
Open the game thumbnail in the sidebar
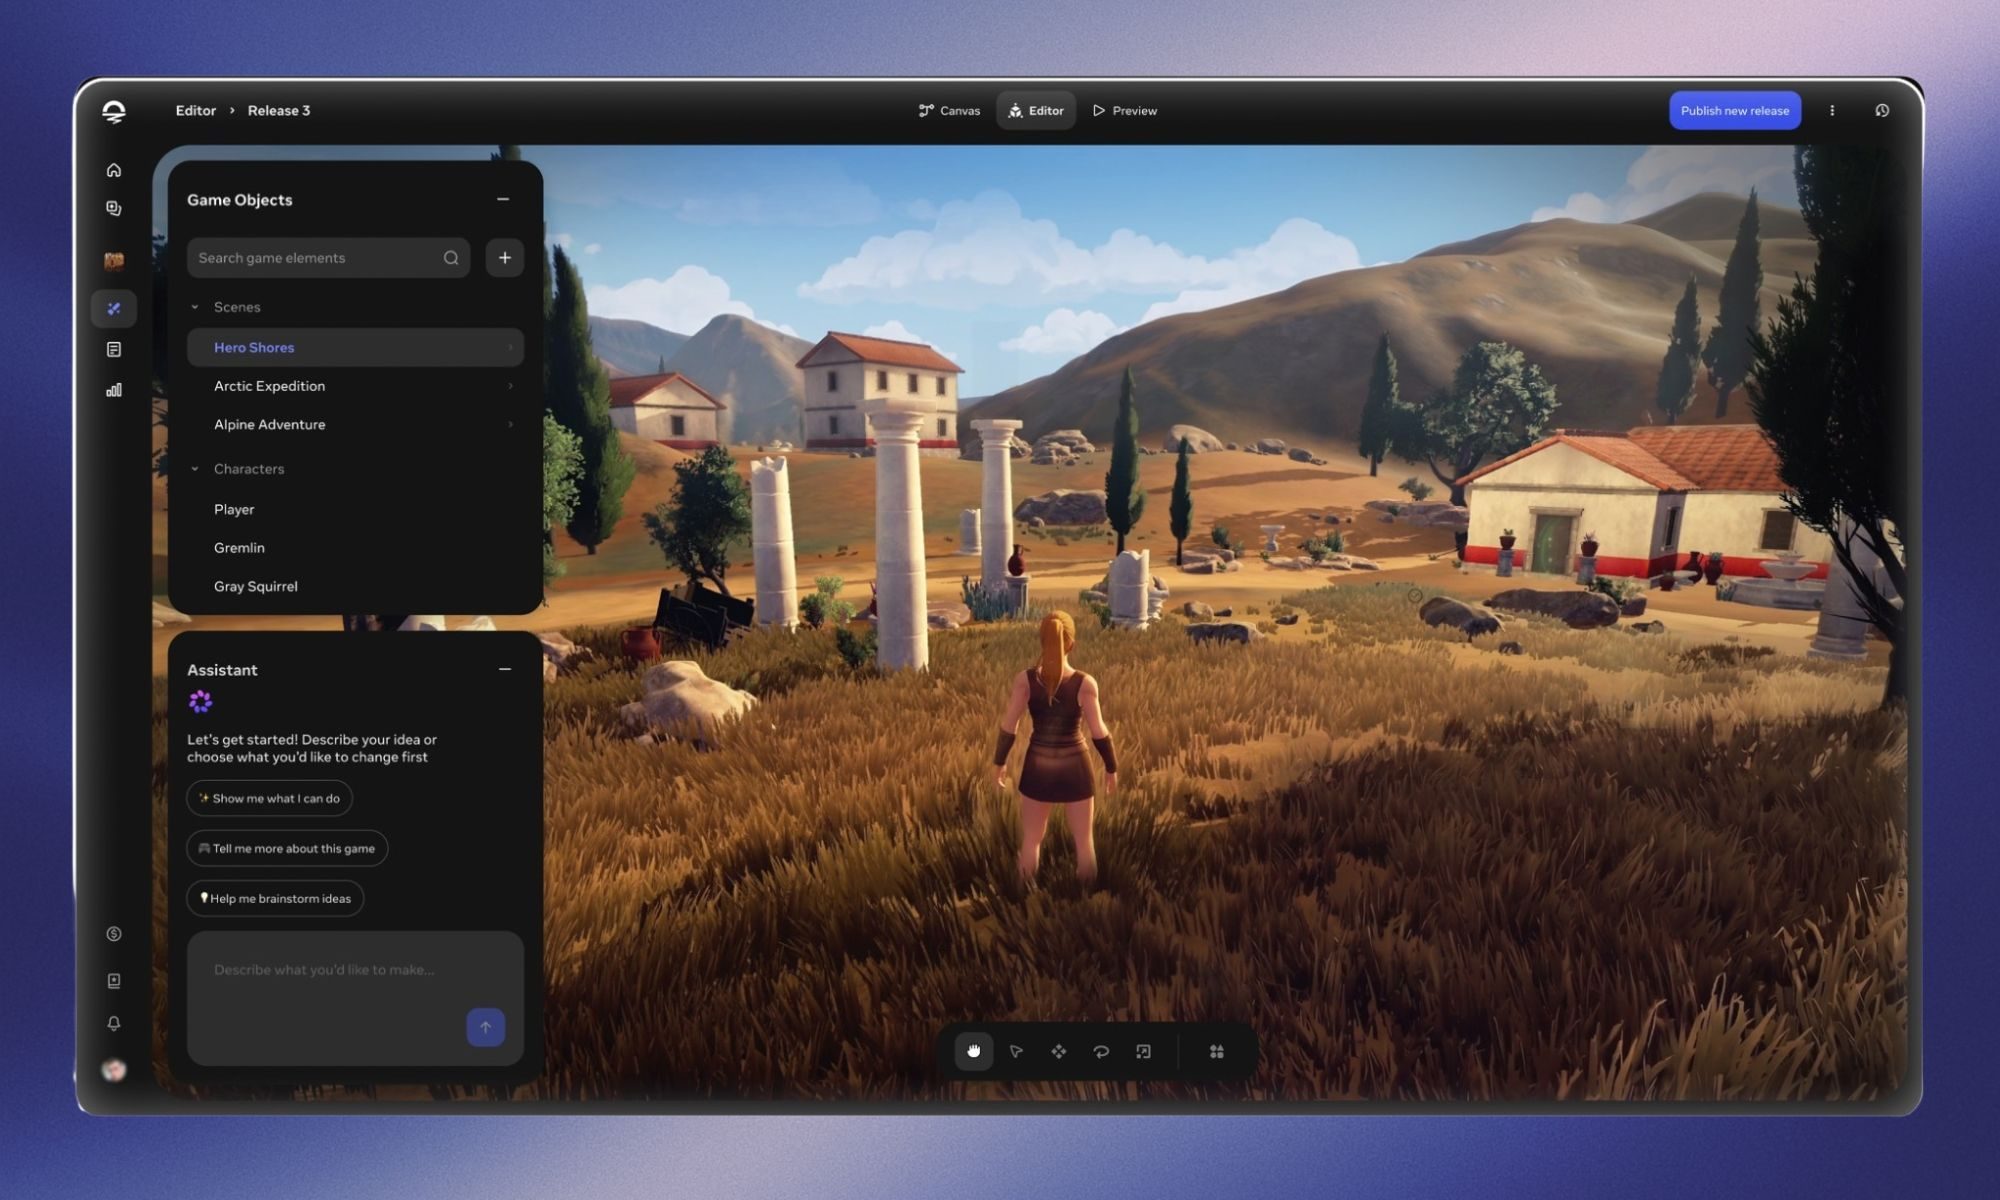click(x=114, y=261)
